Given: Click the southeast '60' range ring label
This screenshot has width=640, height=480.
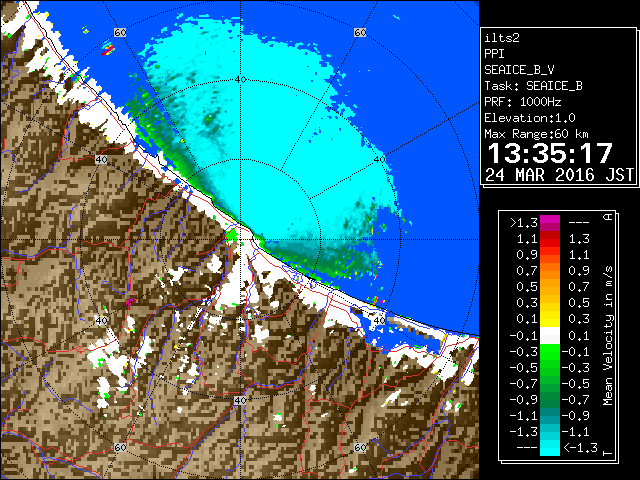Looking at the screenshot, I should coord(360,447).
